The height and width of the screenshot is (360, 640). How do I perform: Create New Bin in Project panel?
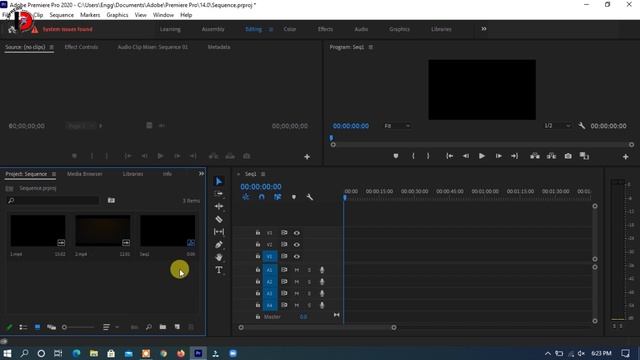pos(163,327)
